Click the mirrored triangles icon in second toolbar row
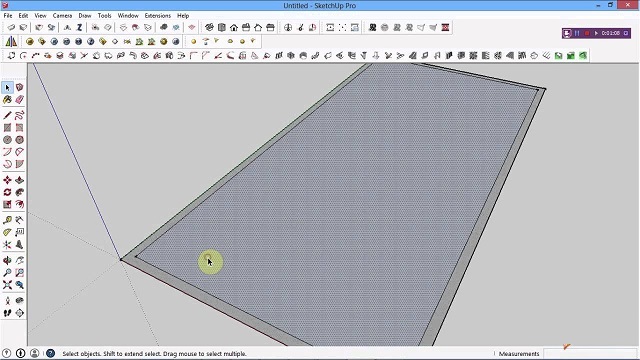Image resolution: width=640 pixels, height=360 pixels. point(11,41)
